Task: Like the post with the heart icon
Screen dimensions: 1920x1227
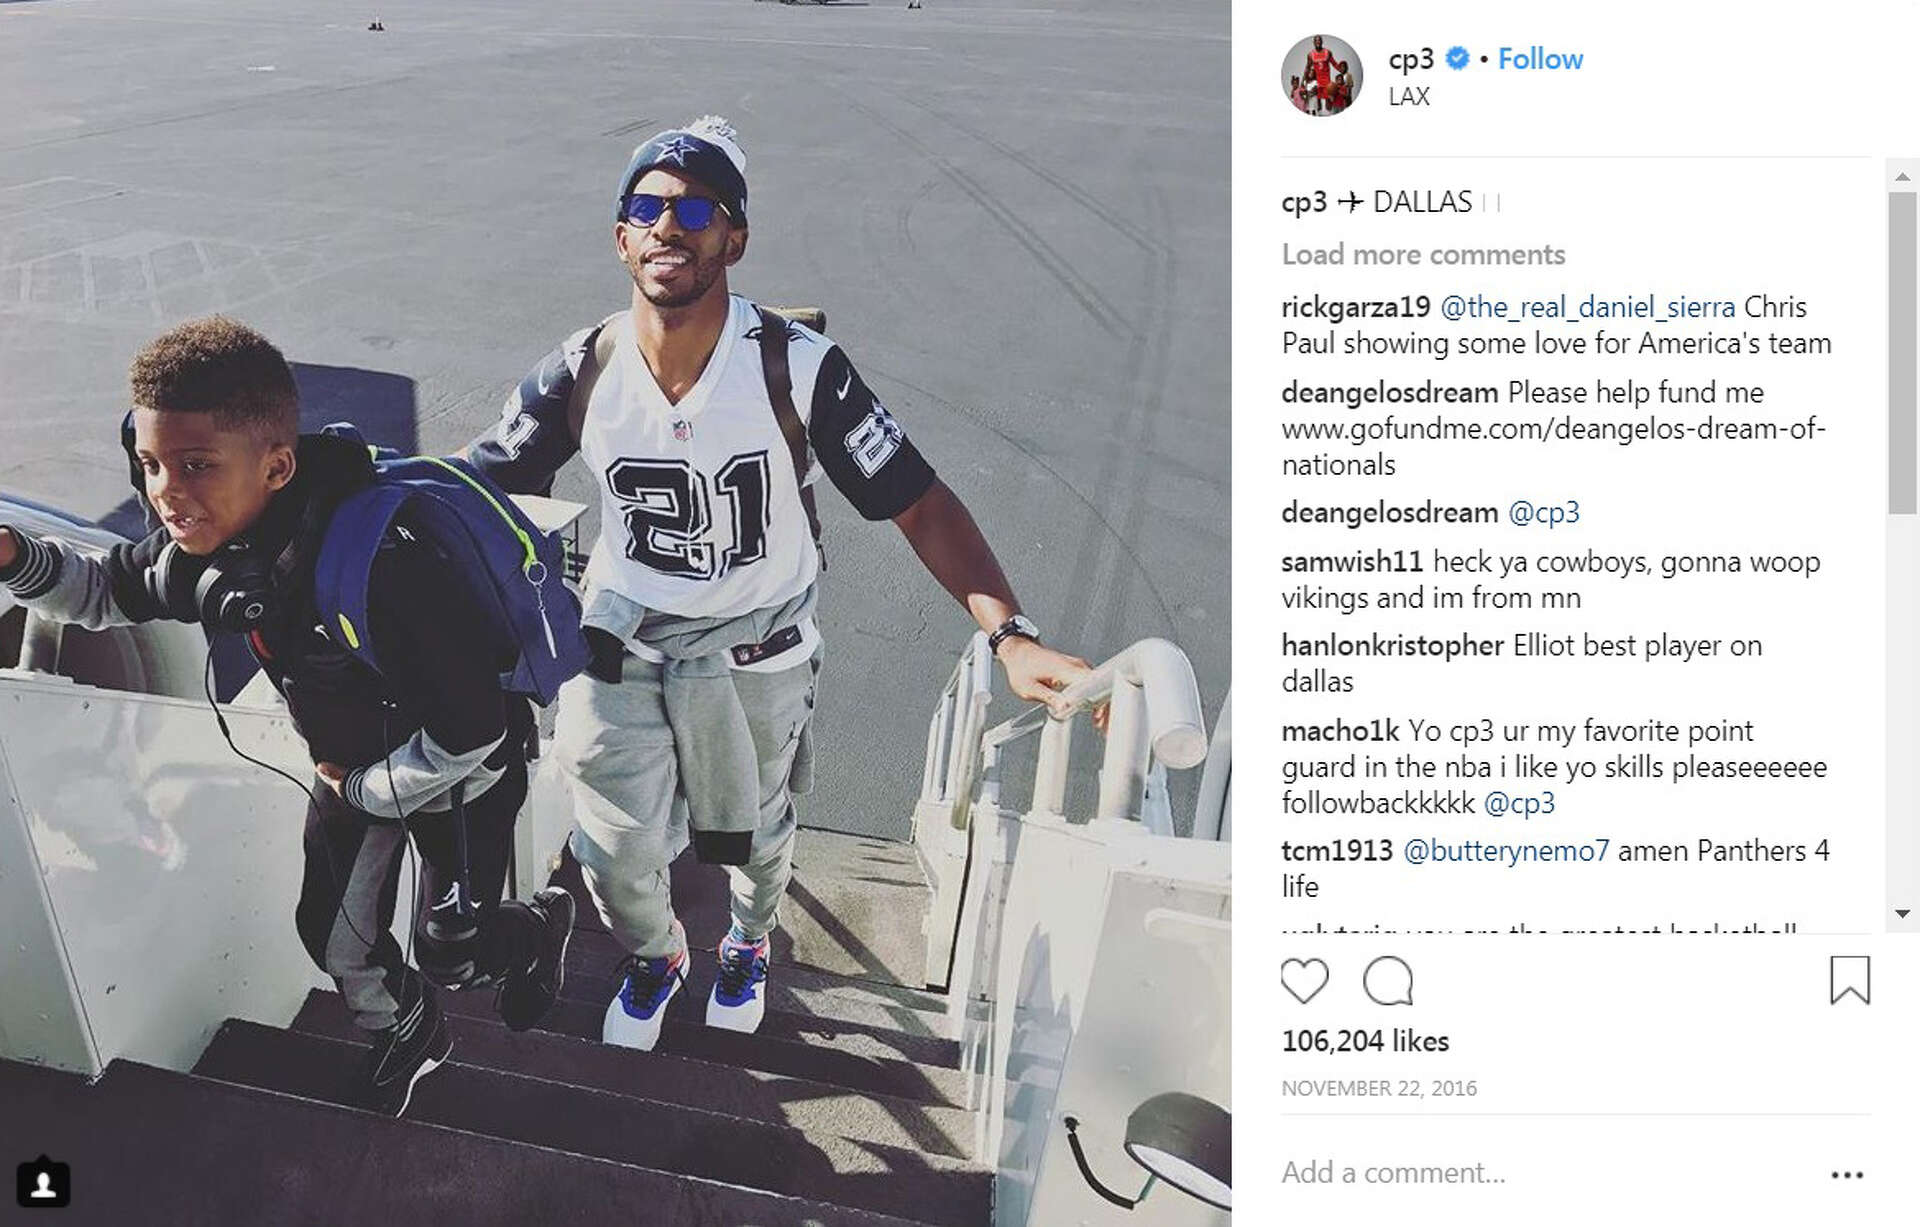Action: click(x=1304, y=981)
